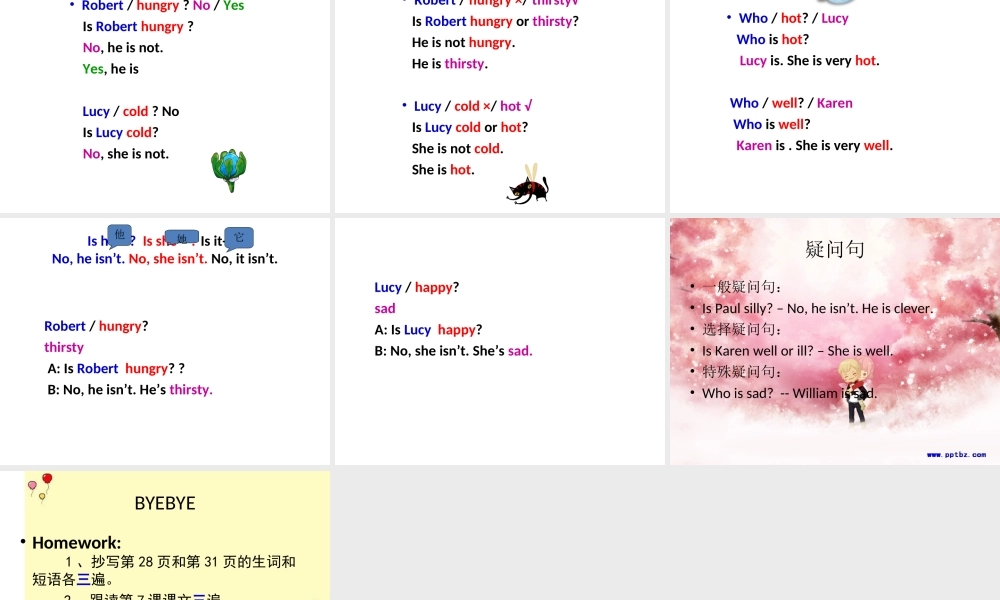
Task: Click the BYEBYE slide heading
Action: pyautogui.click(x=165, y=503)
